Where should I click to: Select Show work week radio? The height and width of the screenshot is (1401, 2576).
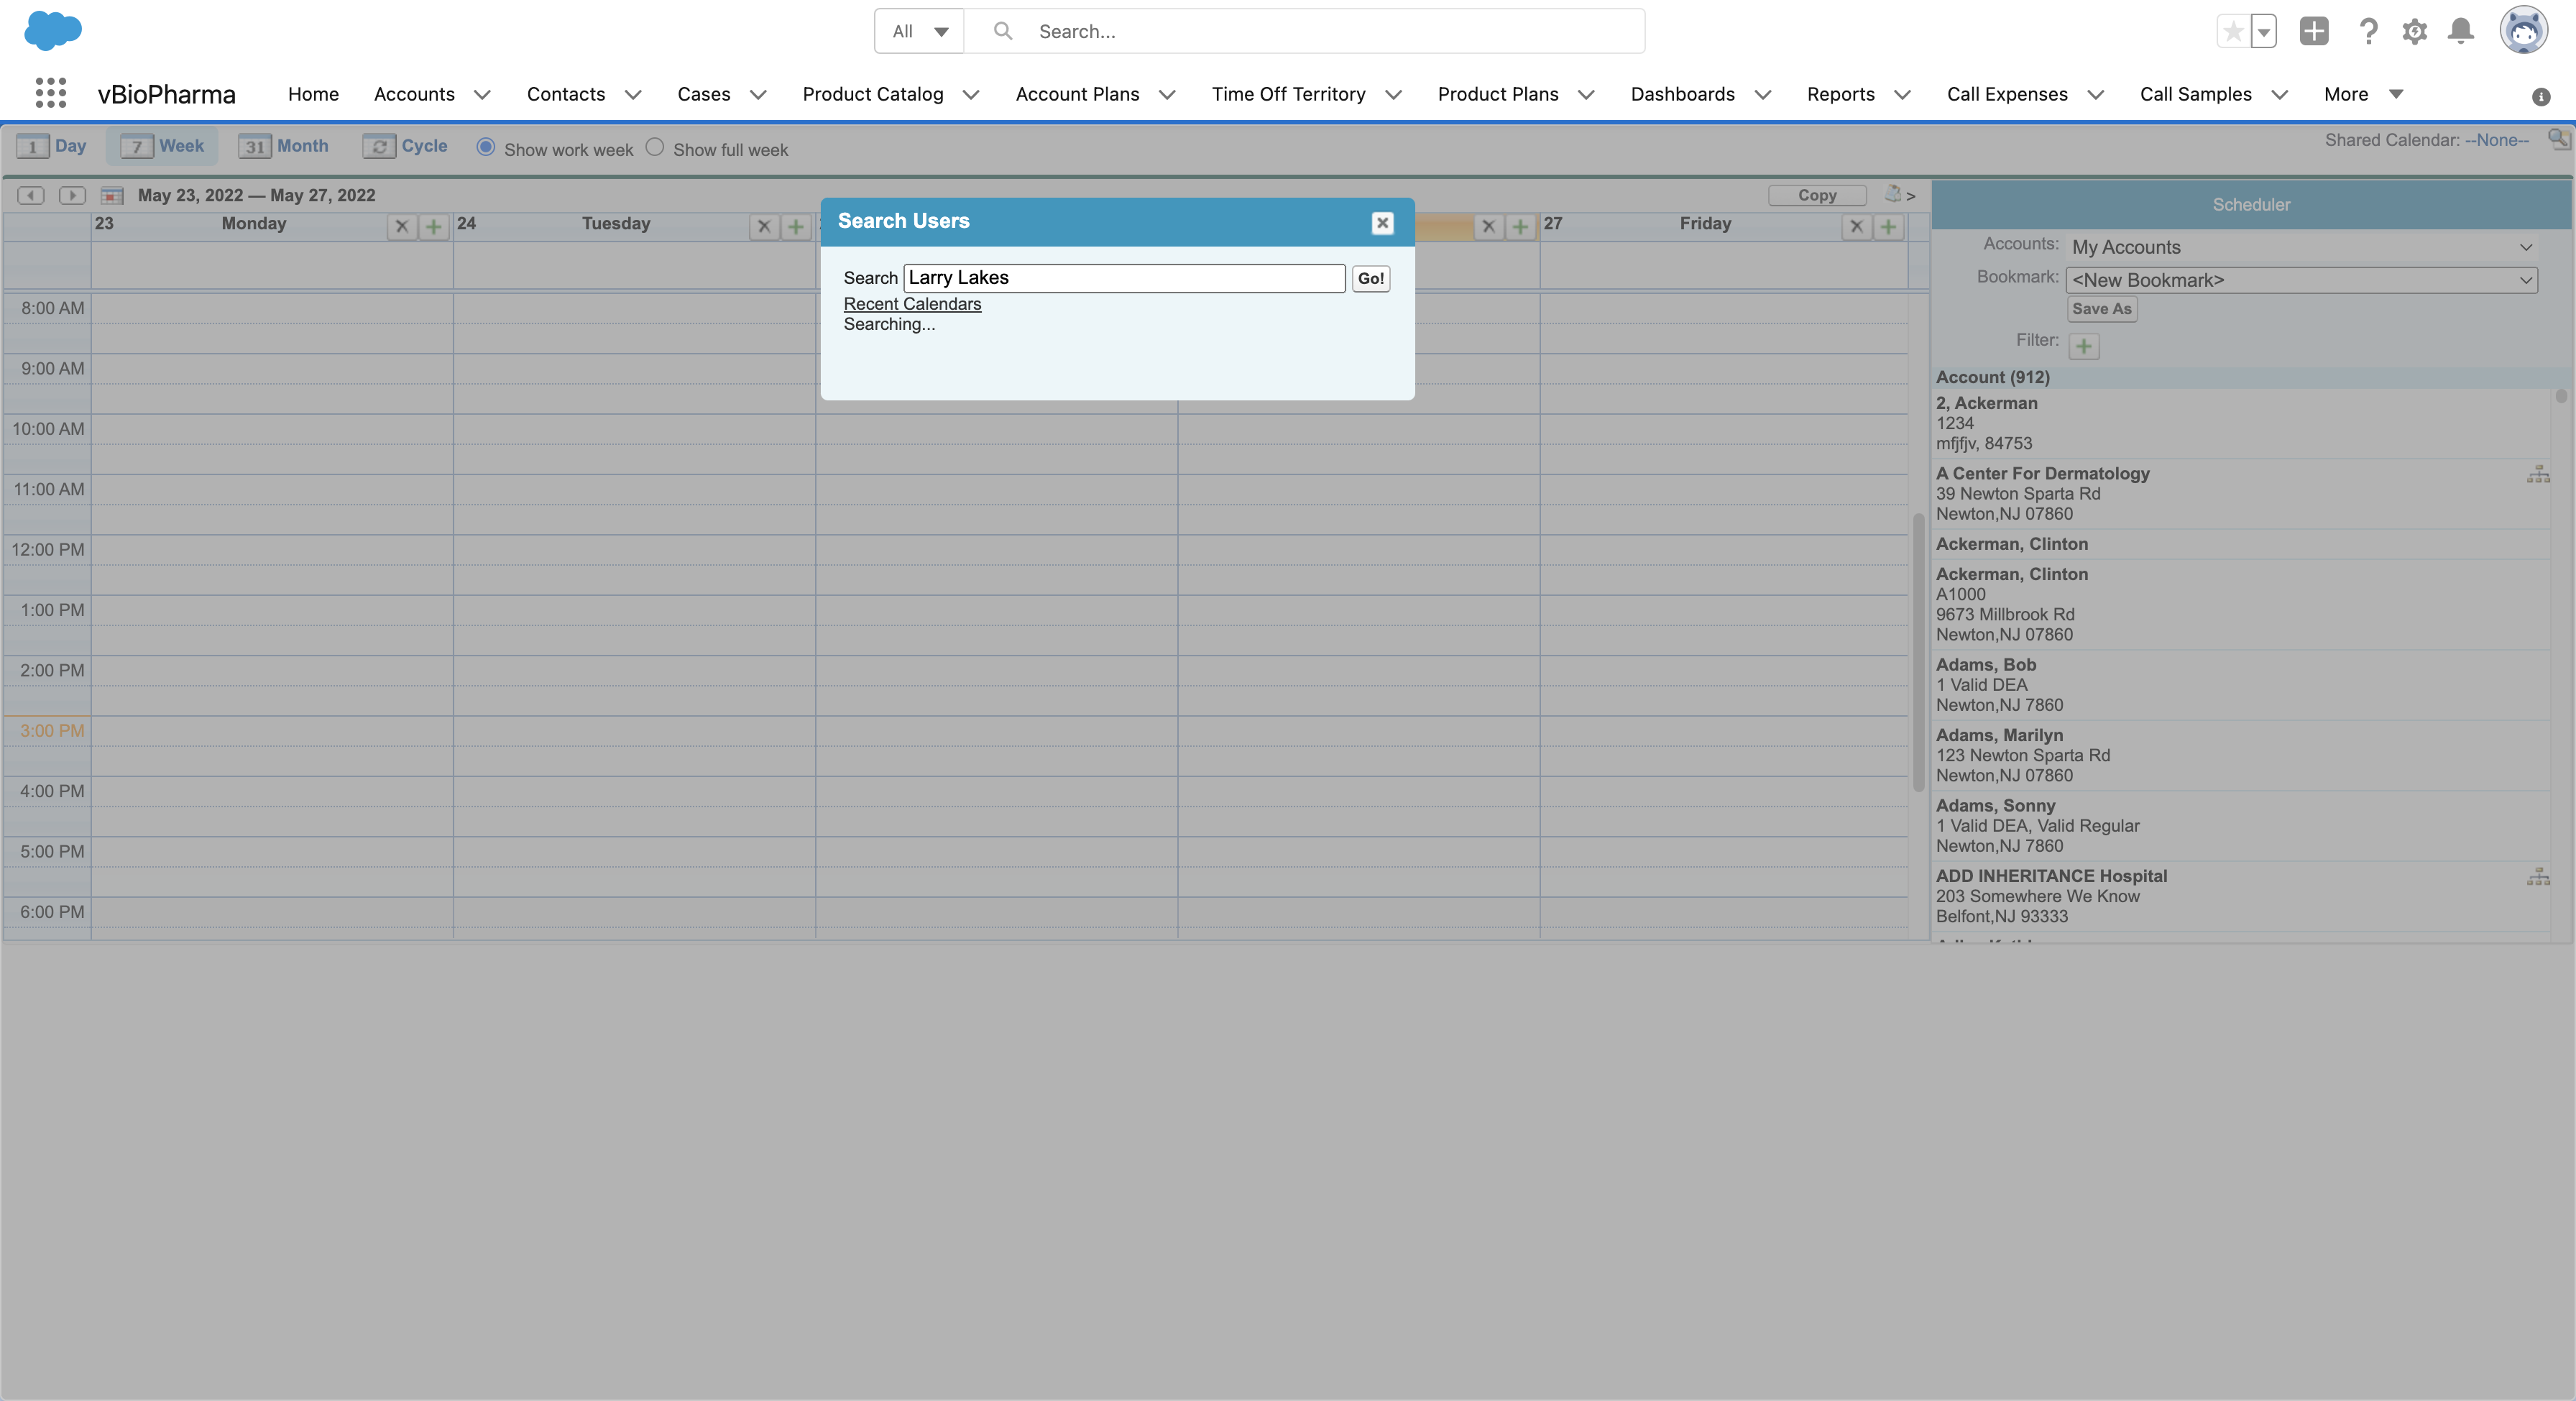pos(486,147)
